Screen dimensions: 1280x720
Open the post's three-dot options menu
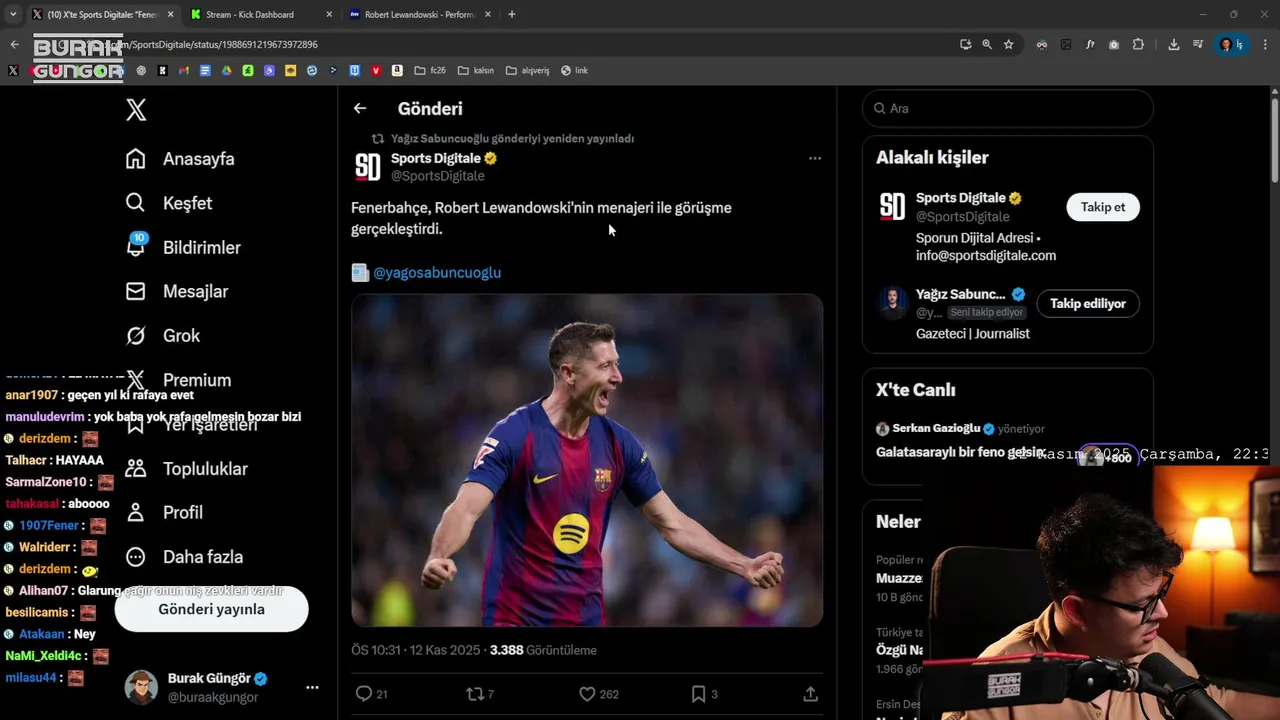click(815, 158)
